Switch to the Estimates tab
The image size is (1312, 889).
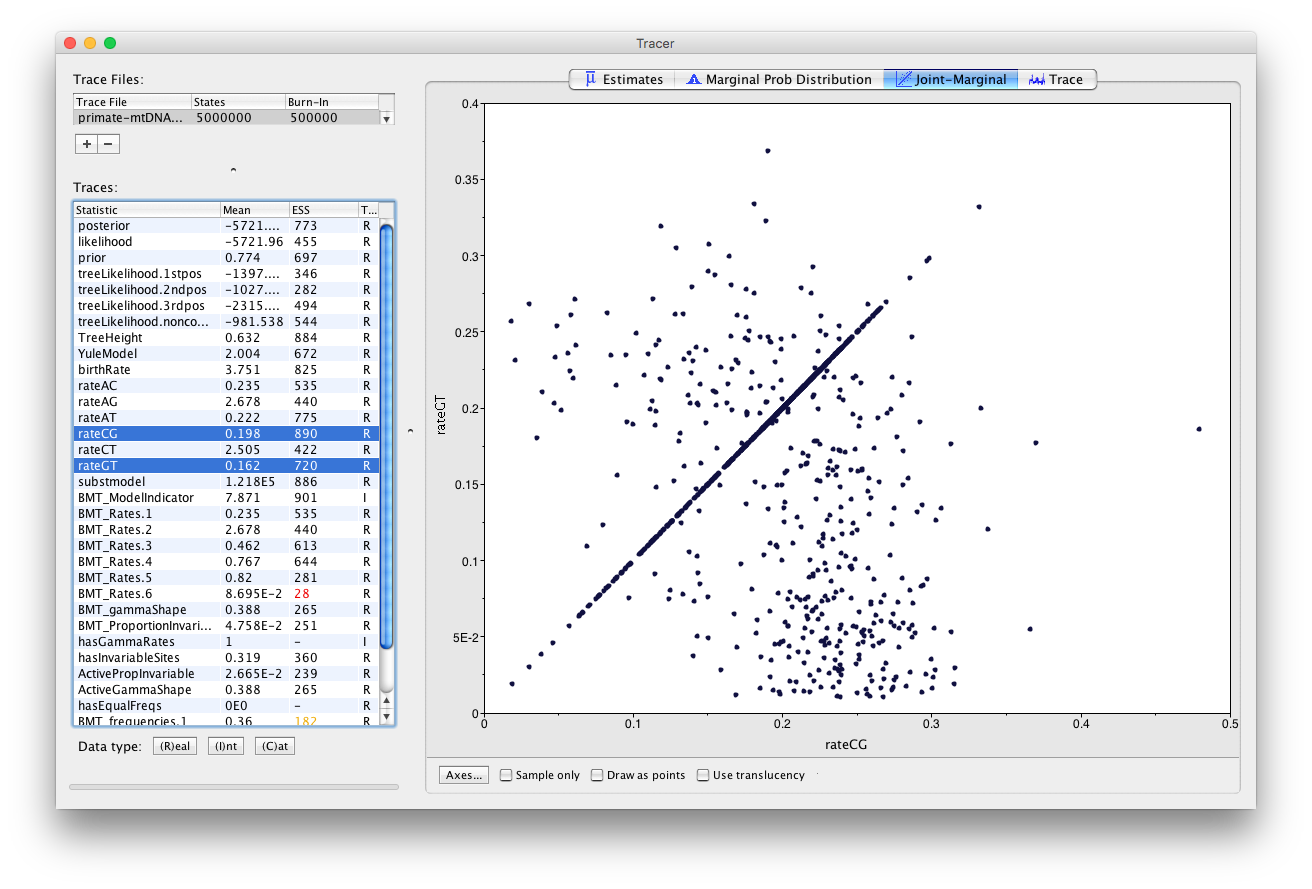click(x=623, y=79)
